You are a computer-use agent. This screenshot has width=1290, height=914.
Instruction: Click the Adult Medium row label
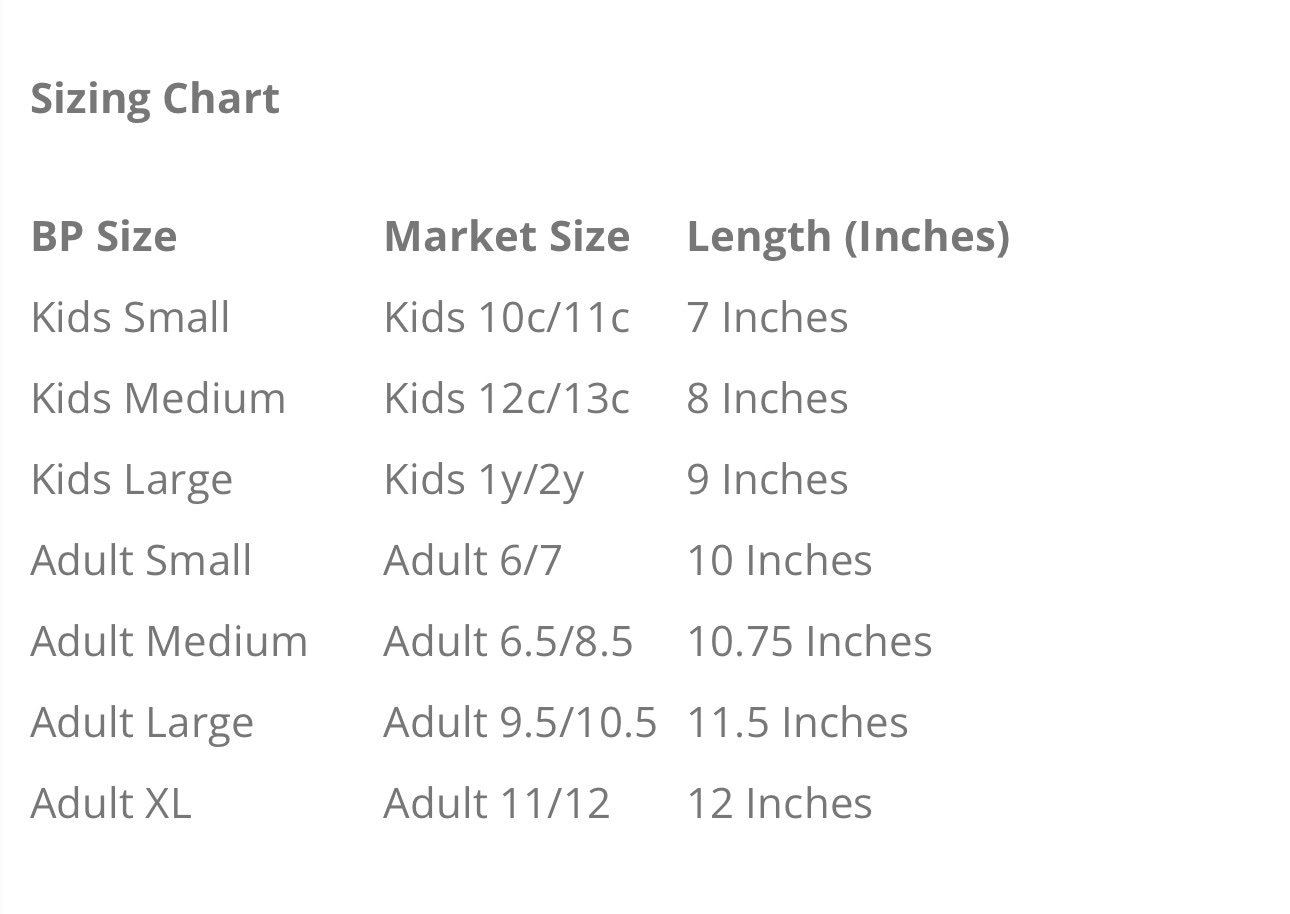(169, 641)
